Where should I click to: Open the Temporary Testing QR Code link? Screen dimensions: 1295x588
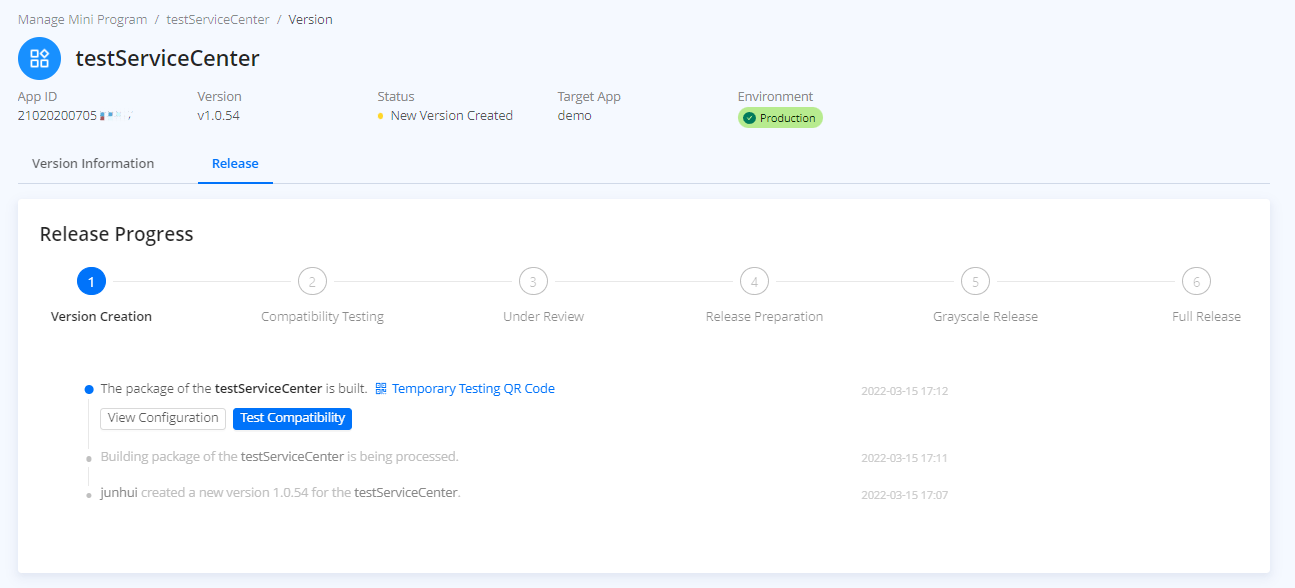(473, 389)
